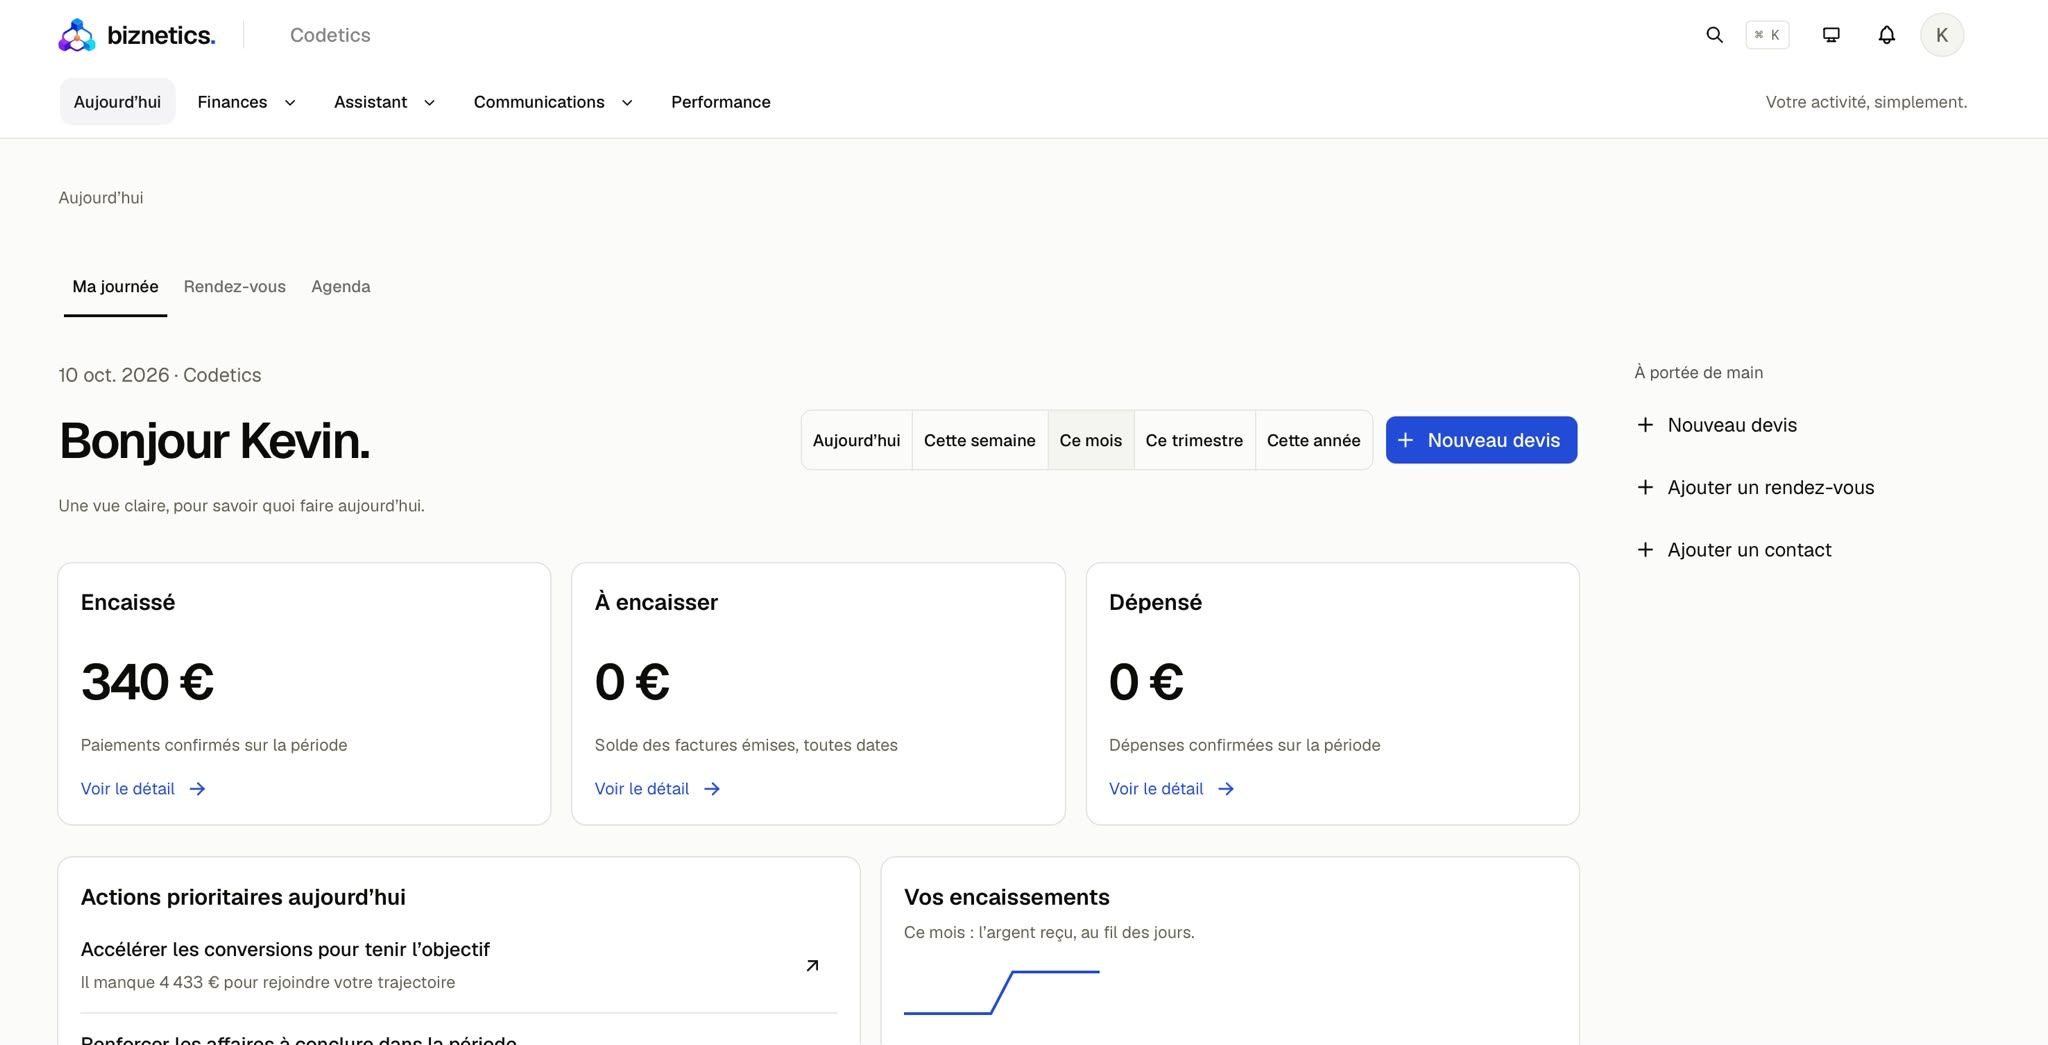Screen dimensions: 2048x1045
Task: Click the monitor display icon
Action: click(x=1831, y=35)
